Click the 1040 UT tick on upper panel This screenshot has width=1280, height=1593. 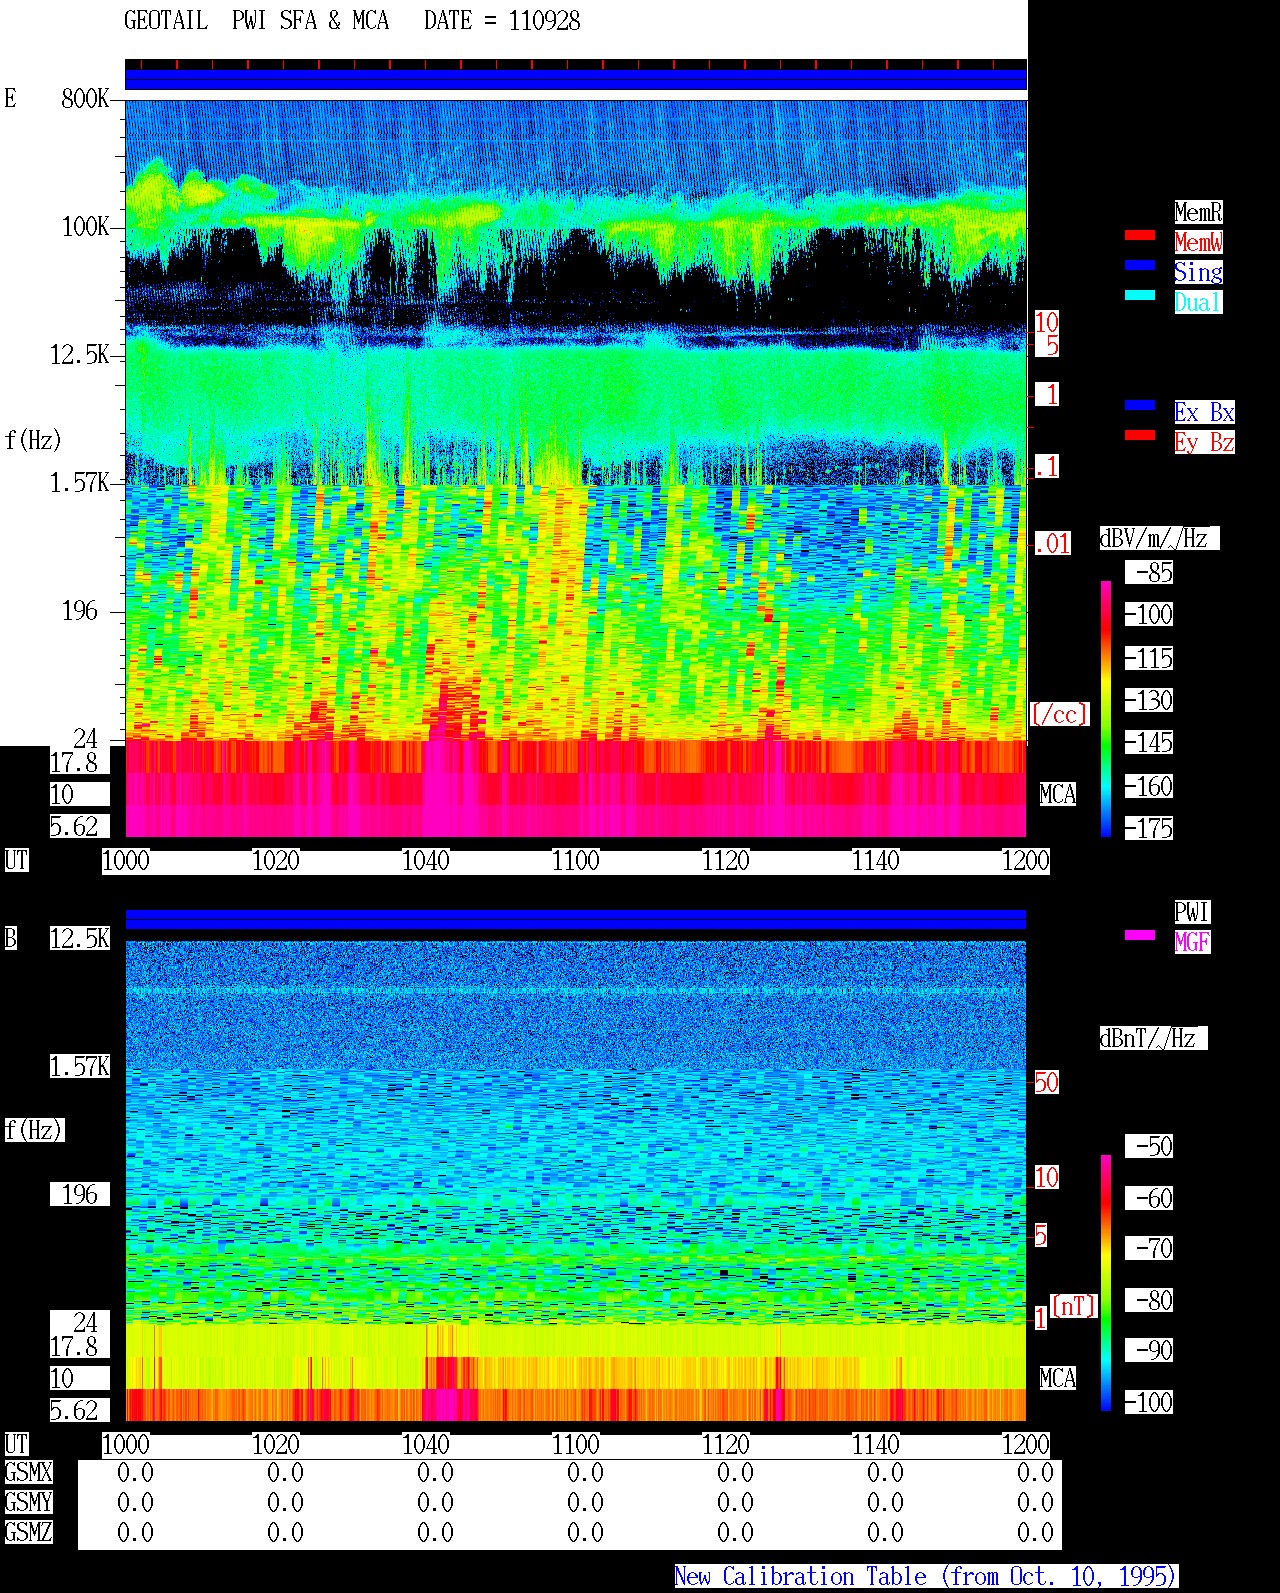[x=426, y=861]
